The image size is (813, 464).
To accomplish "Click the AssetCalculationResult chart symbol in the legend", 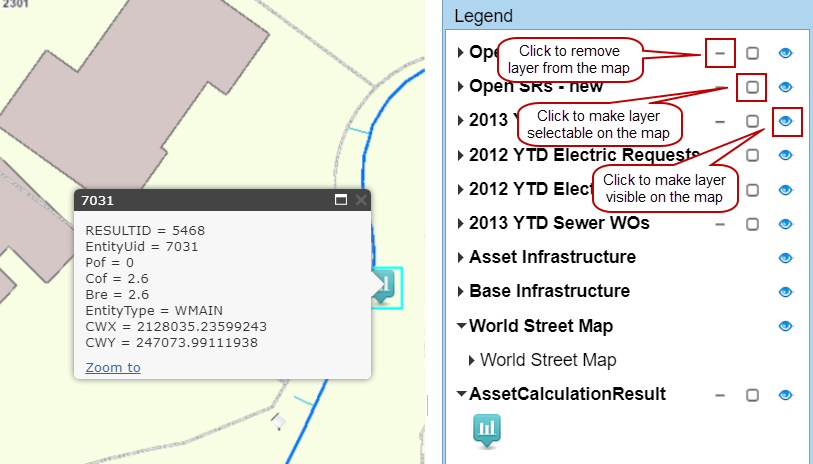I will [x=487, y=431].
